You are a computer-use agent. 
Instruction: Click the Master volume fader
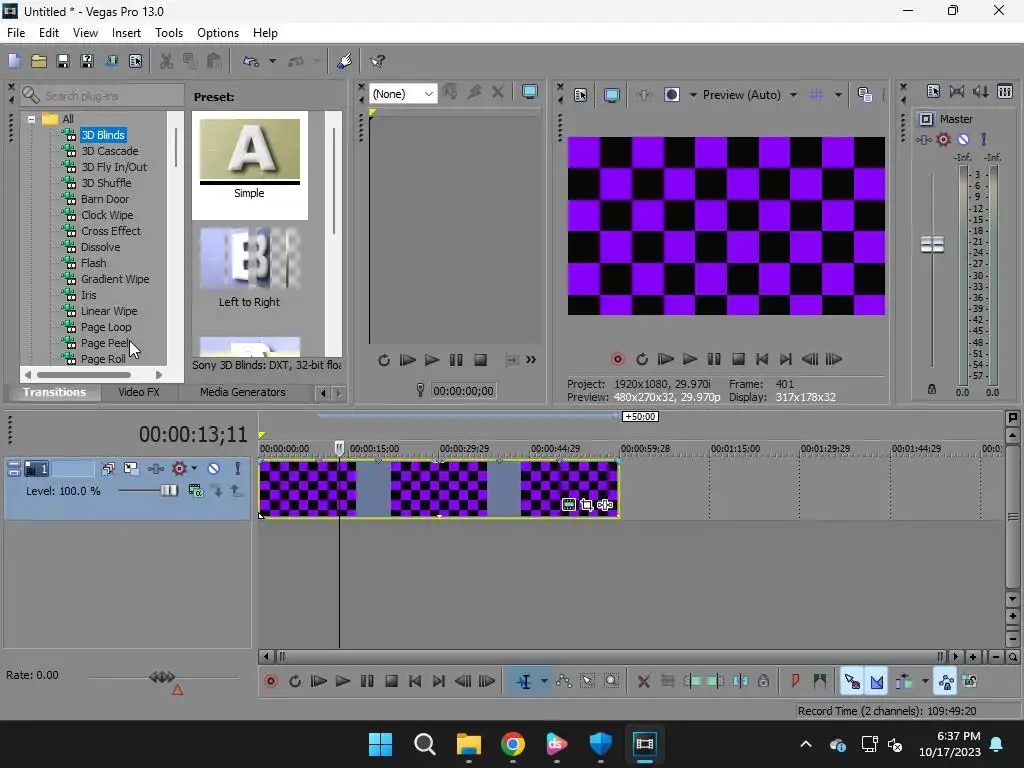point(932,245)
